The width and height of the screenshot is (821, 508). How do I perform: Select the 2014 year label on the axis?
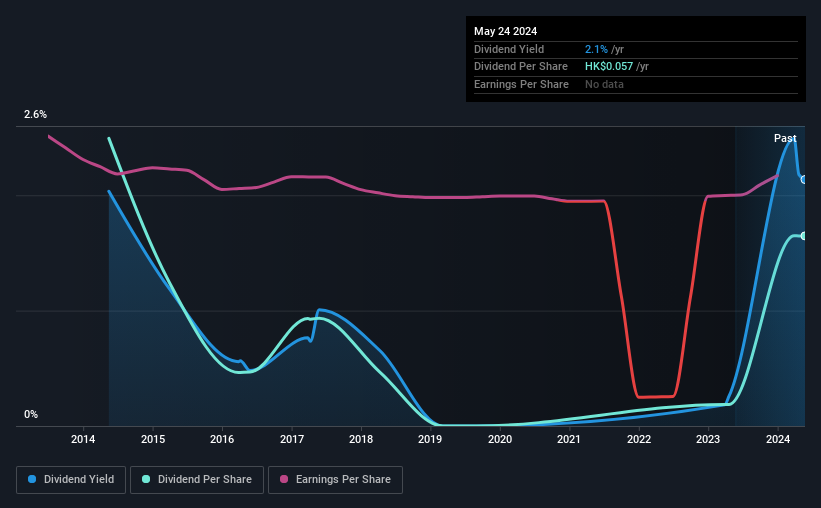83,440
